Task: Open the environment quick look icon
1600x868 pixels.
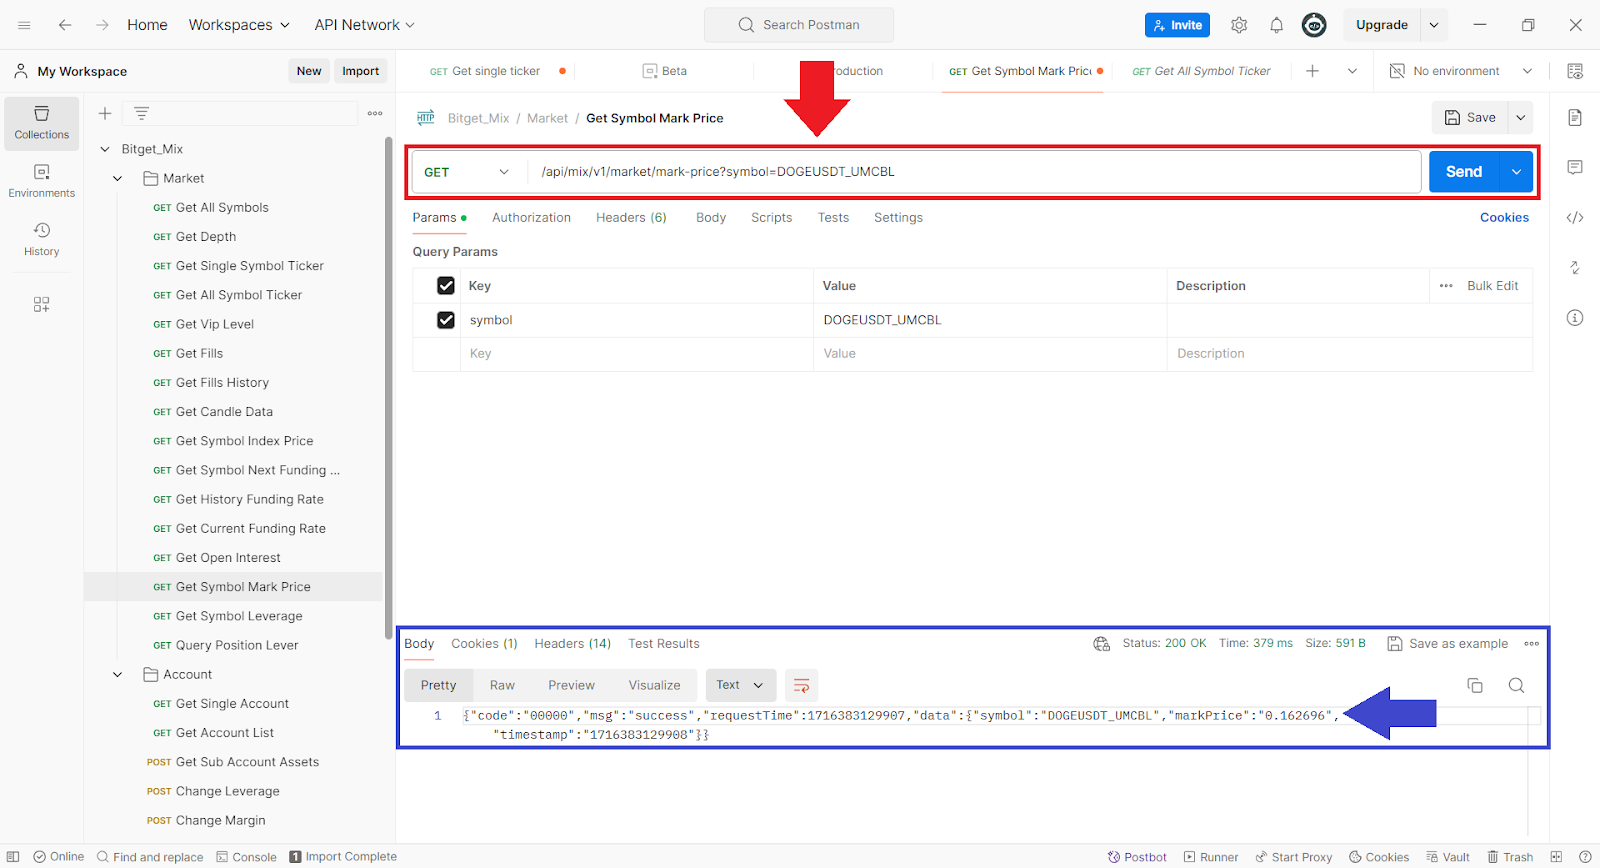Action: 1575,71
